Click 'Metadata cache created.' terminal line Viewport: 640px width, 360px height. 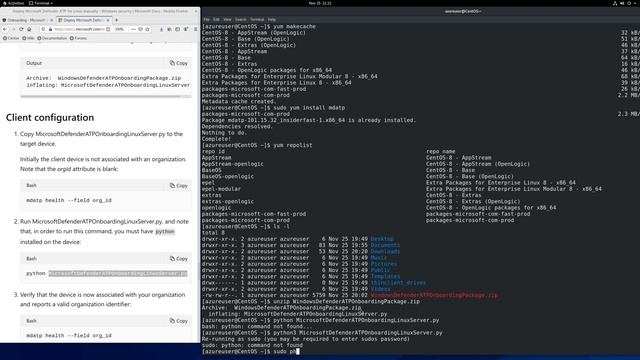pos(239,102)
